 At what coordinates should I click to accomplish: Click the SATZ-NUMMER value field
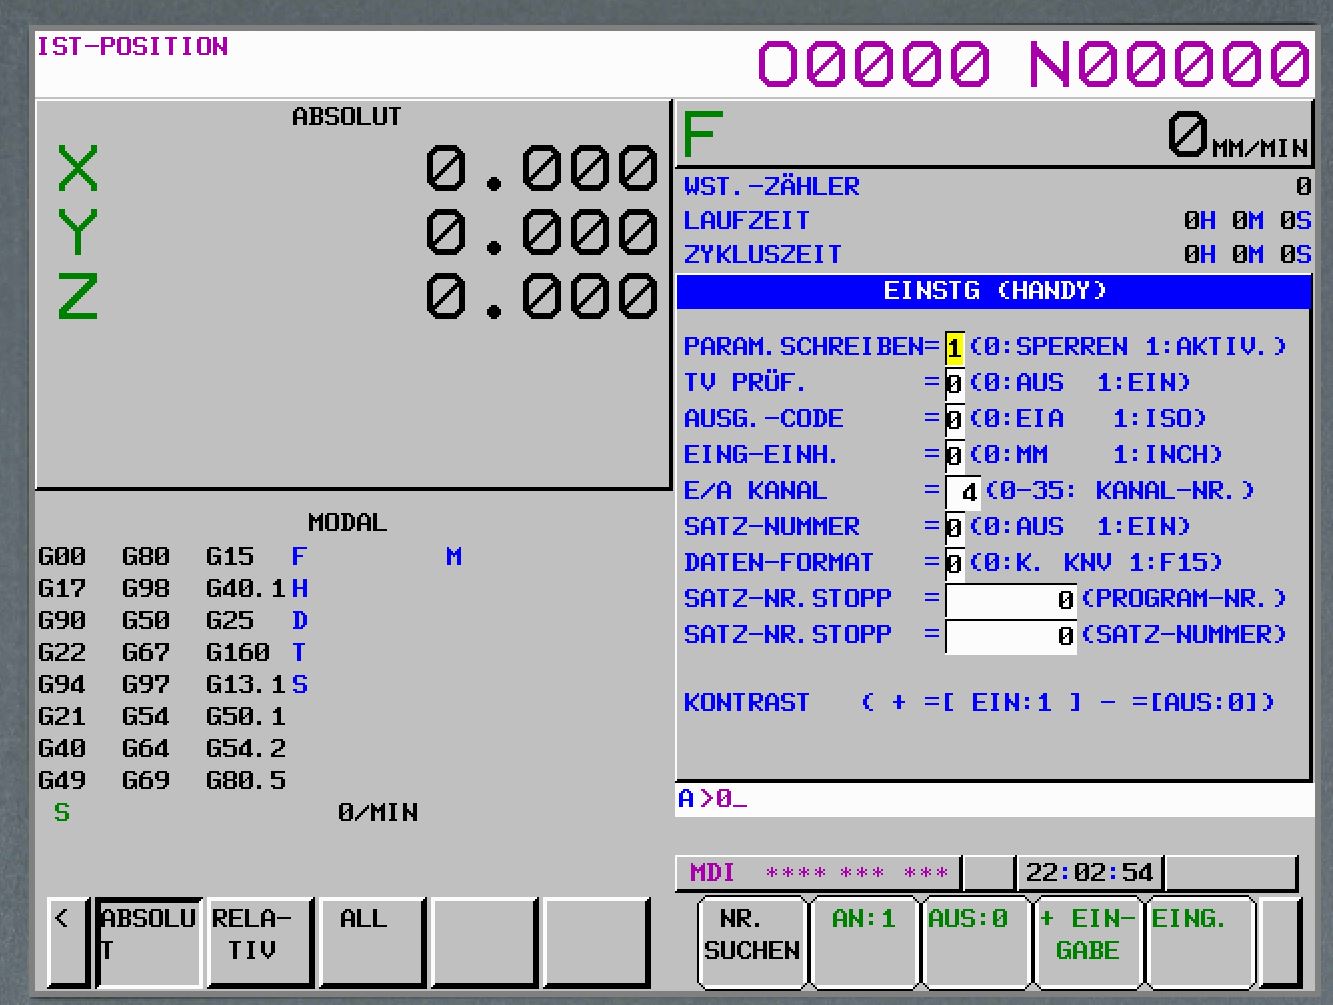(x=954, y=528)
